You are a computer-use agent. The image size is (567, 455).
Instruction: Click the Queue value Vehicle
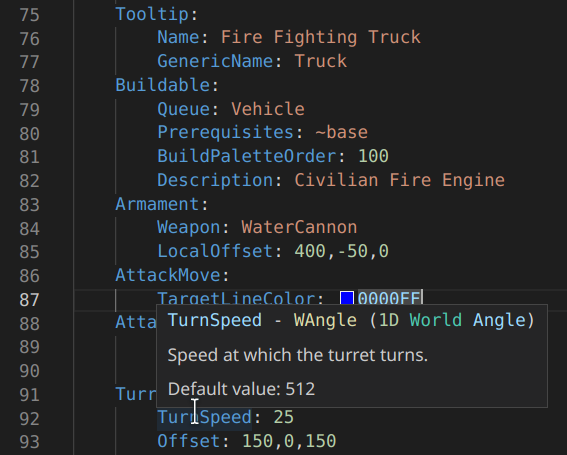[268, 109]
